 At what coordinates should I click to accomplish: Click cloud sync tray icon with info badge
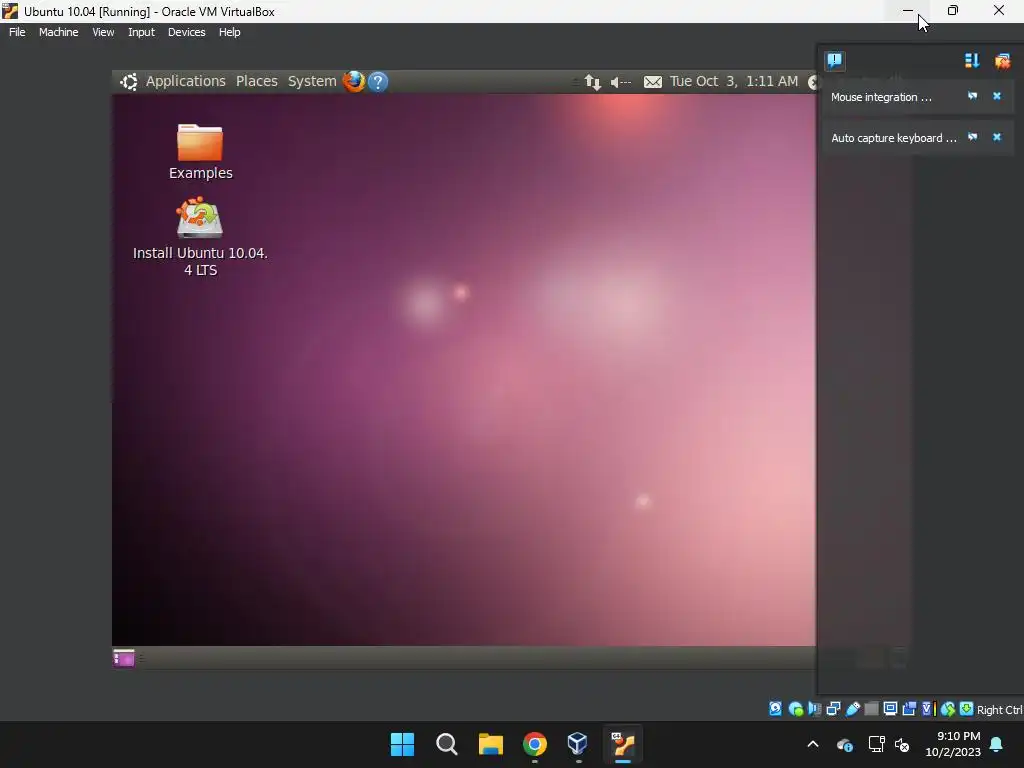tap(844, 744)
